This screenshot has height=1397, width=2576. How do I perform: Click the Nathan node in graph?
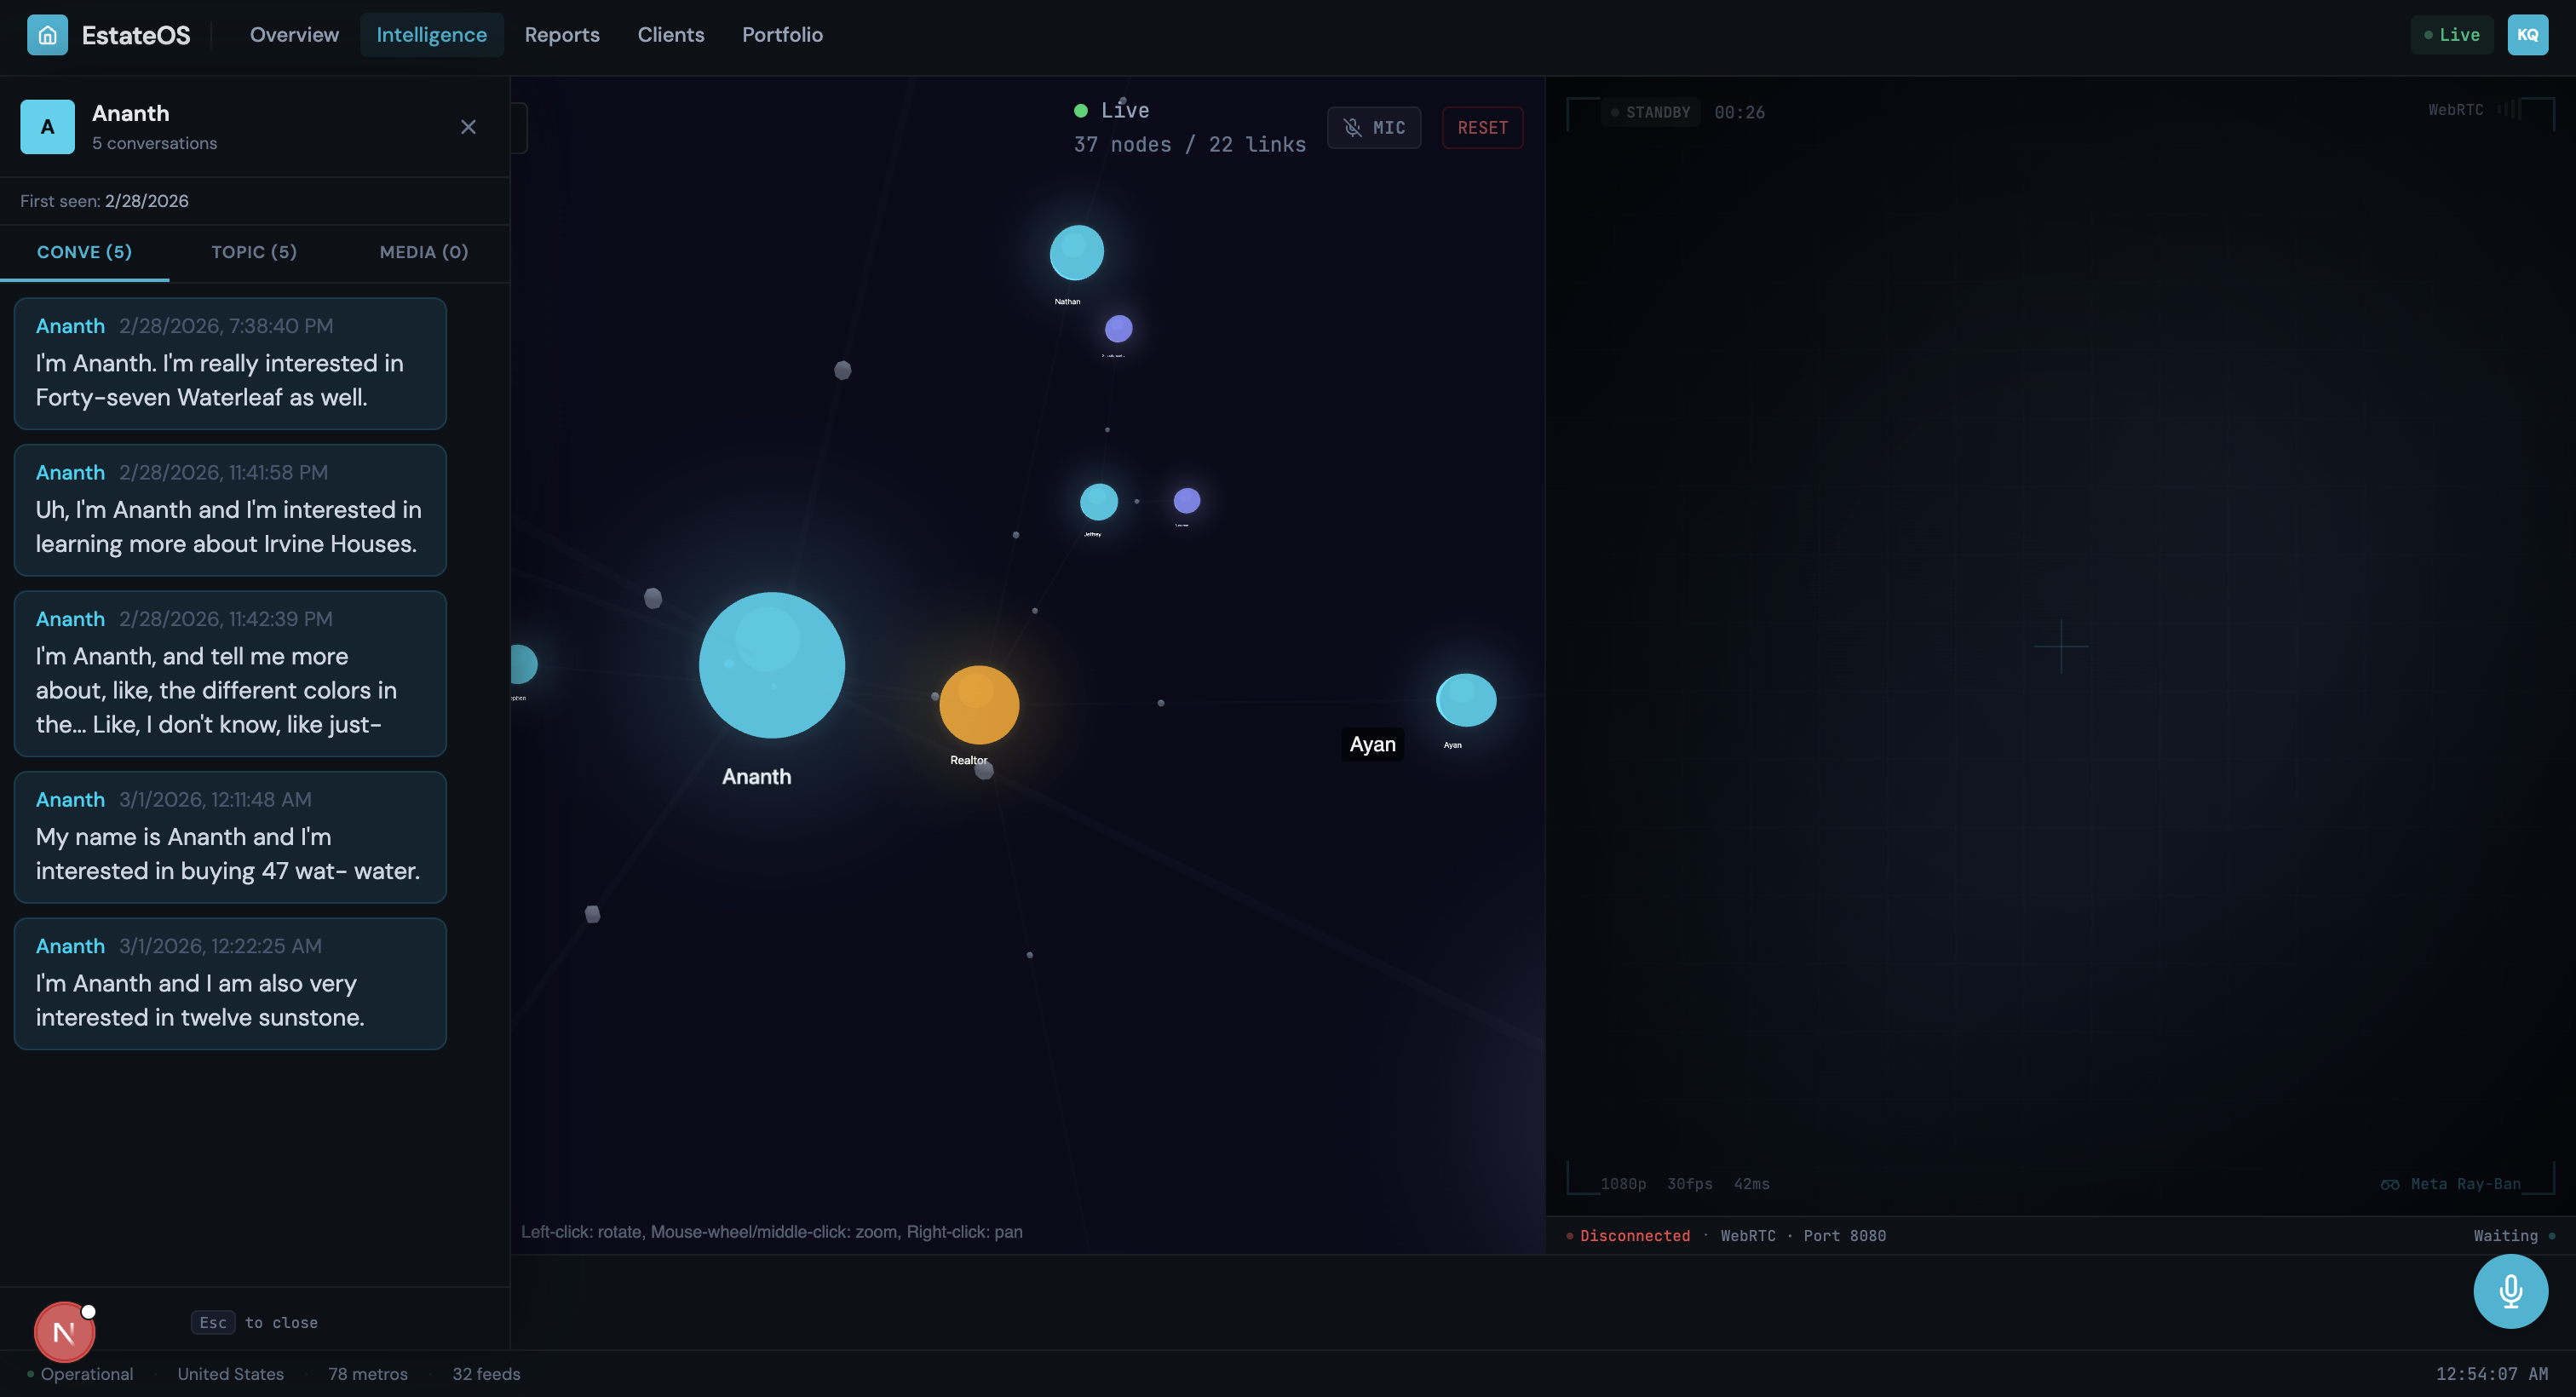pos(1076,252)
